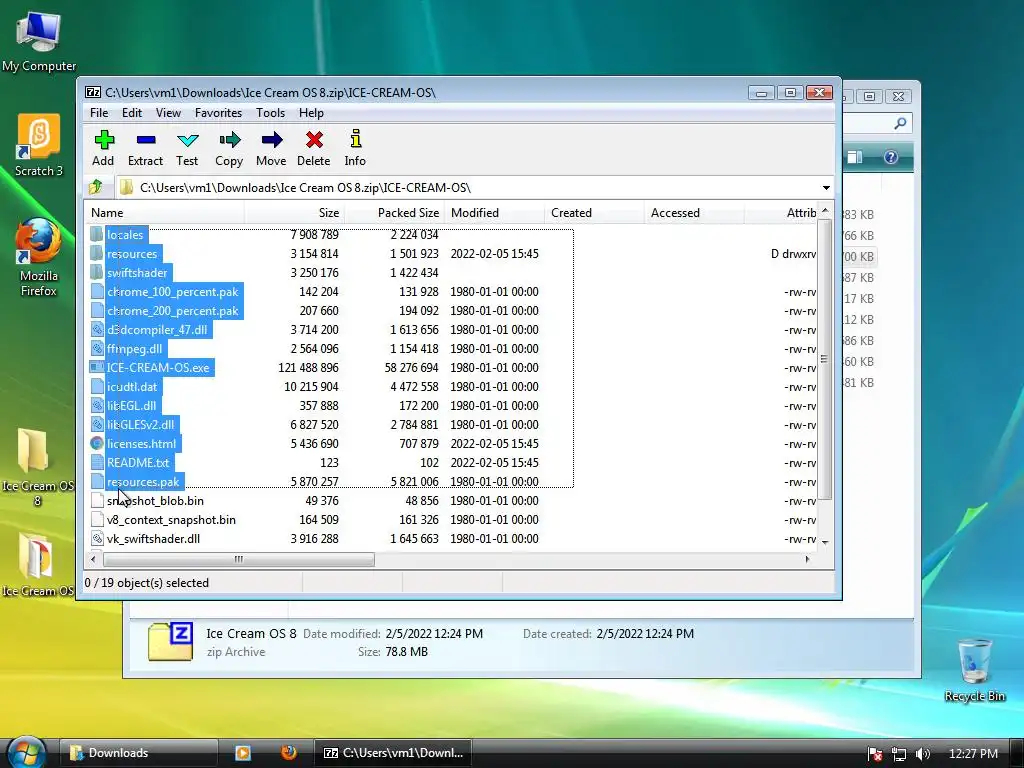Select the locales folder row
Viewport: 1024px width, 768px height.
point(452,234)
